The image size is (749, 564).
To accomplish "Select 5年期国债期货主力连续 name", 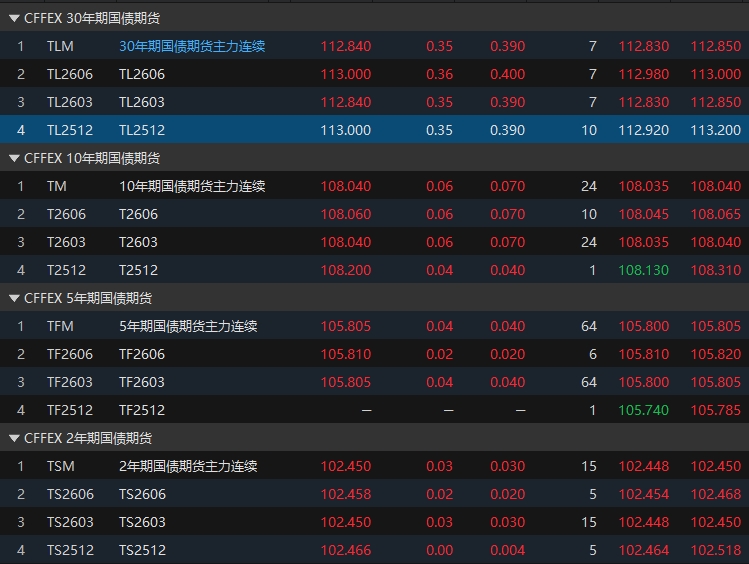I will click(188, 326).
